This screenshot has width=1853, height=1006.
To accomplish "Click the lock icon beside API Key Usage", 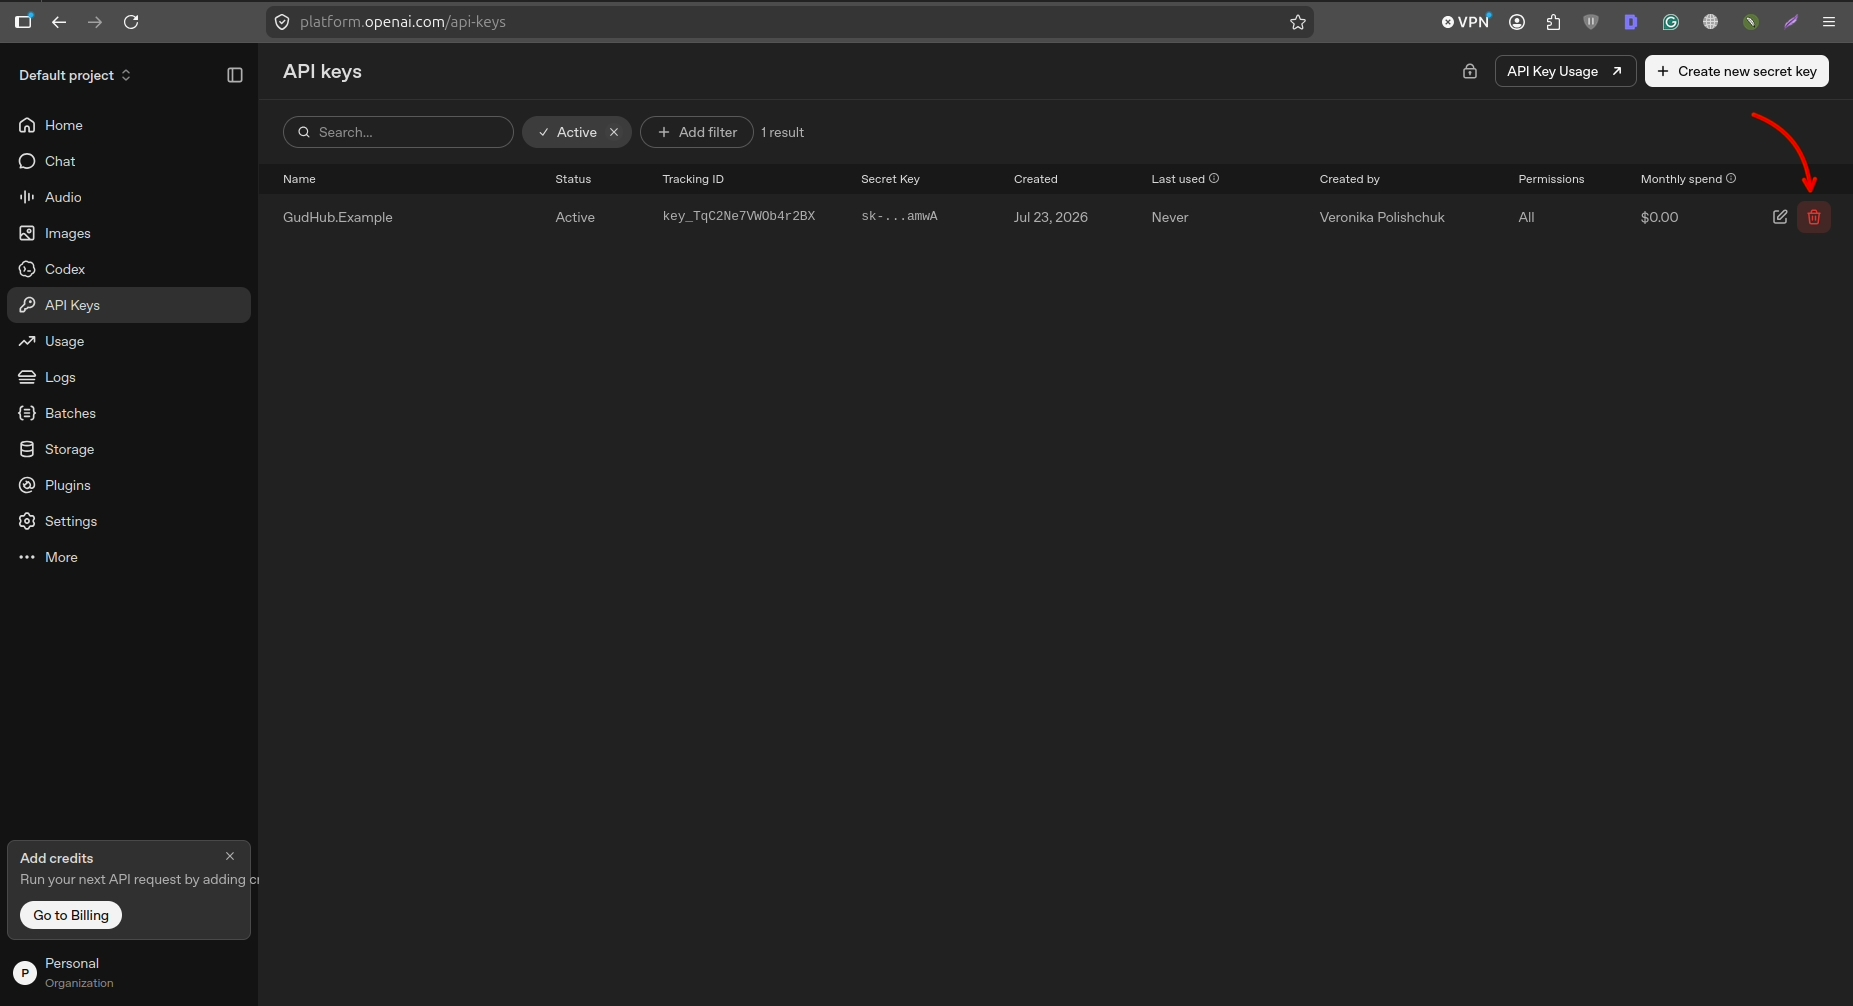I will tap(1470, 71).
